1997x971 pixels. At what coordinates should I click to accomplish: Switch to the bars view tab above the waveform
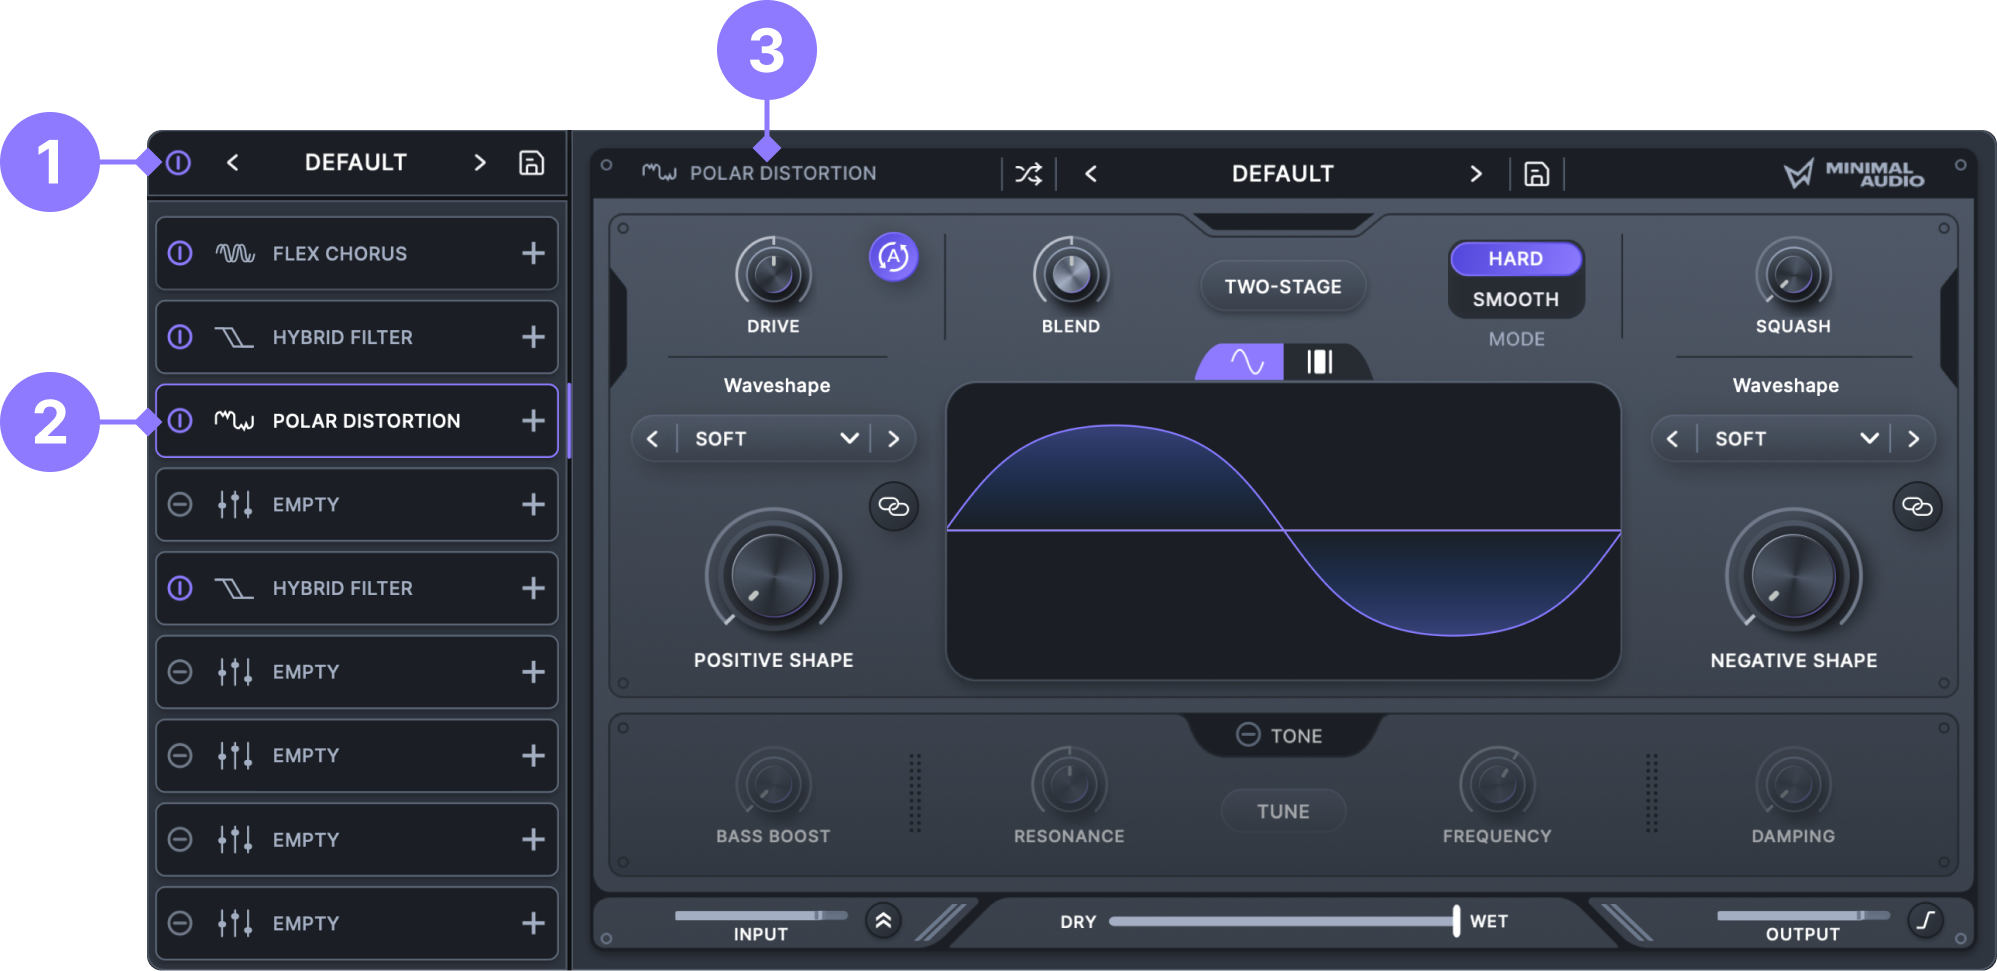[x=1322, y=362]
